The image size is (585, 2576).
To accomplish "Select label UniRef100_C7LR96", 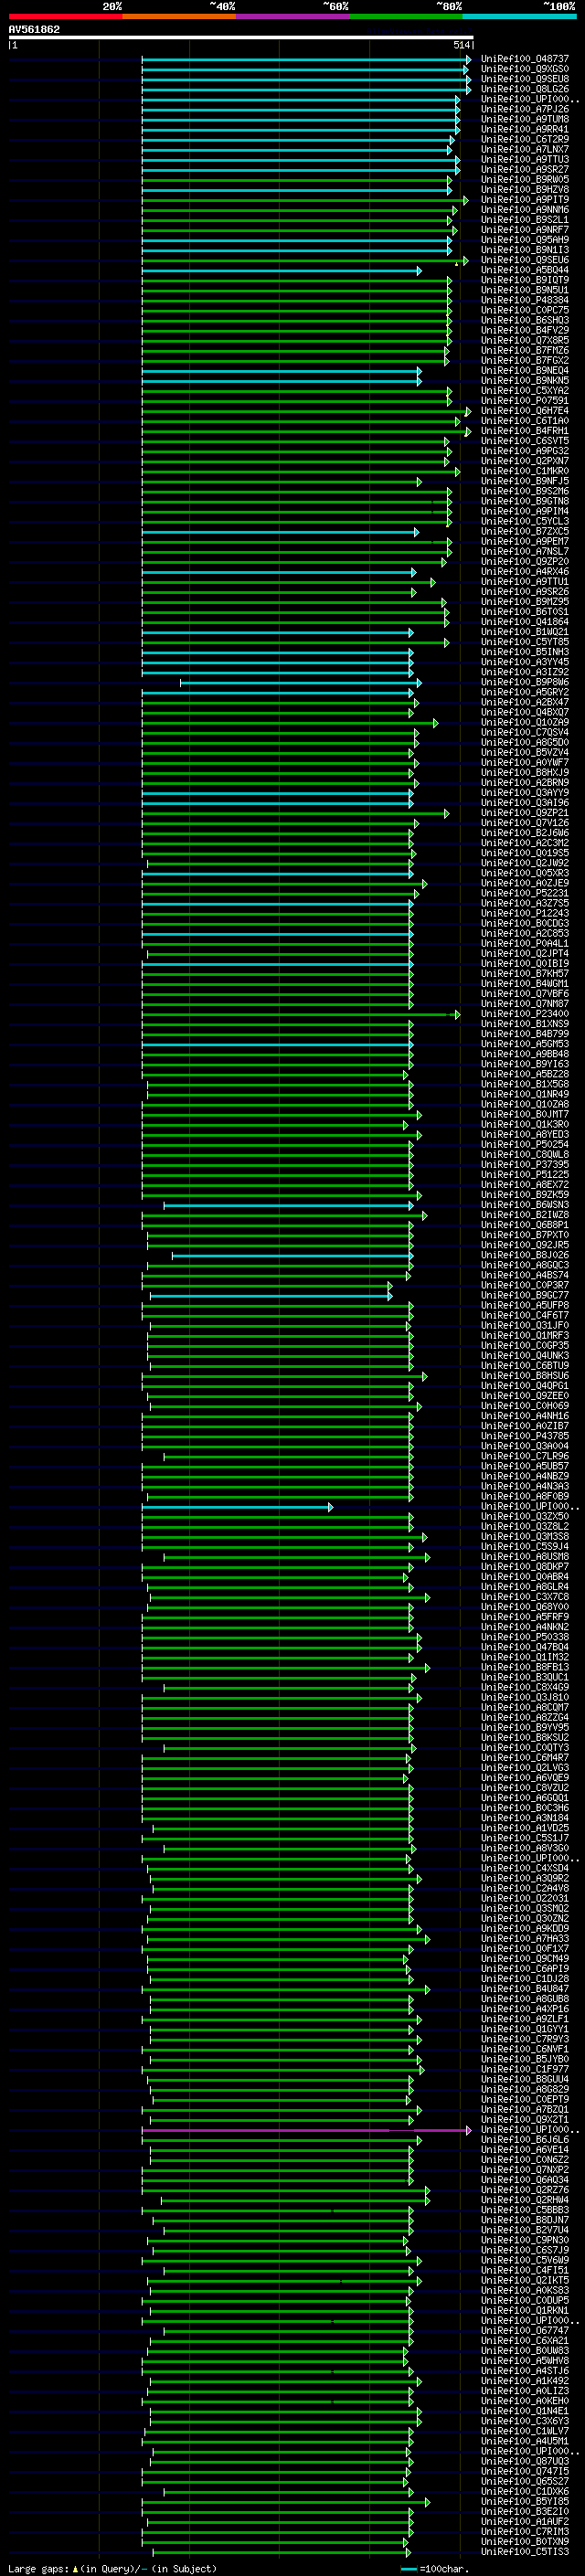I will [x=525, y=1456].
